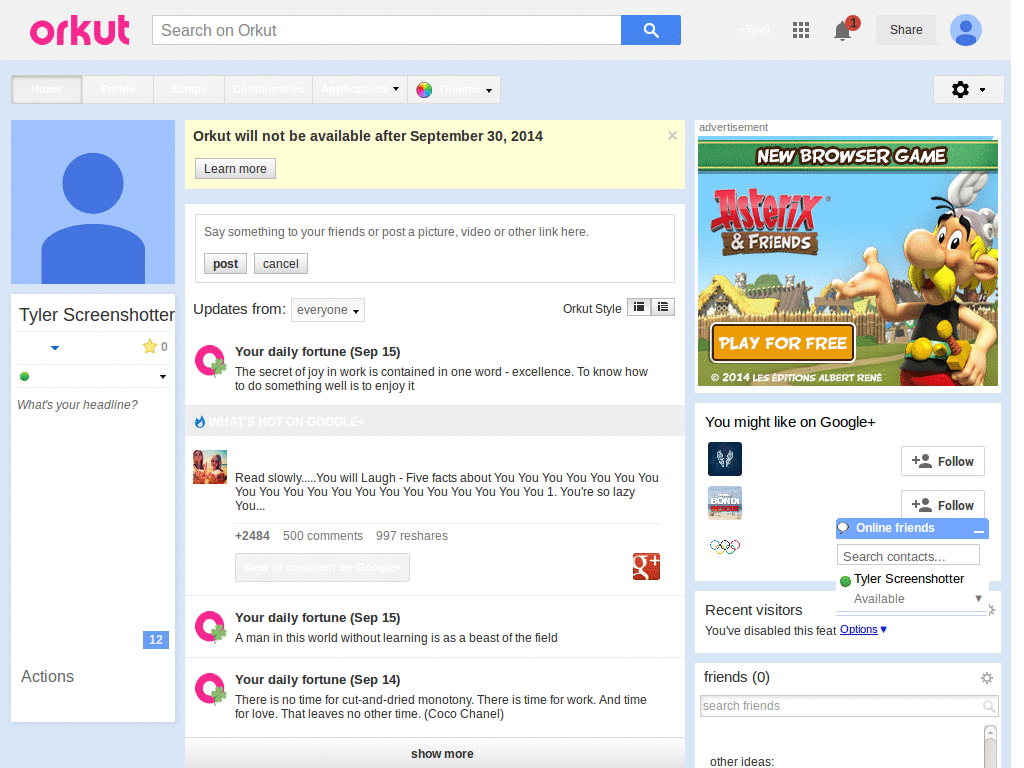This screenshot has width=1024, height=768.
Task: Click the +Tyler link in header
Action: click(x=754, y=30)
